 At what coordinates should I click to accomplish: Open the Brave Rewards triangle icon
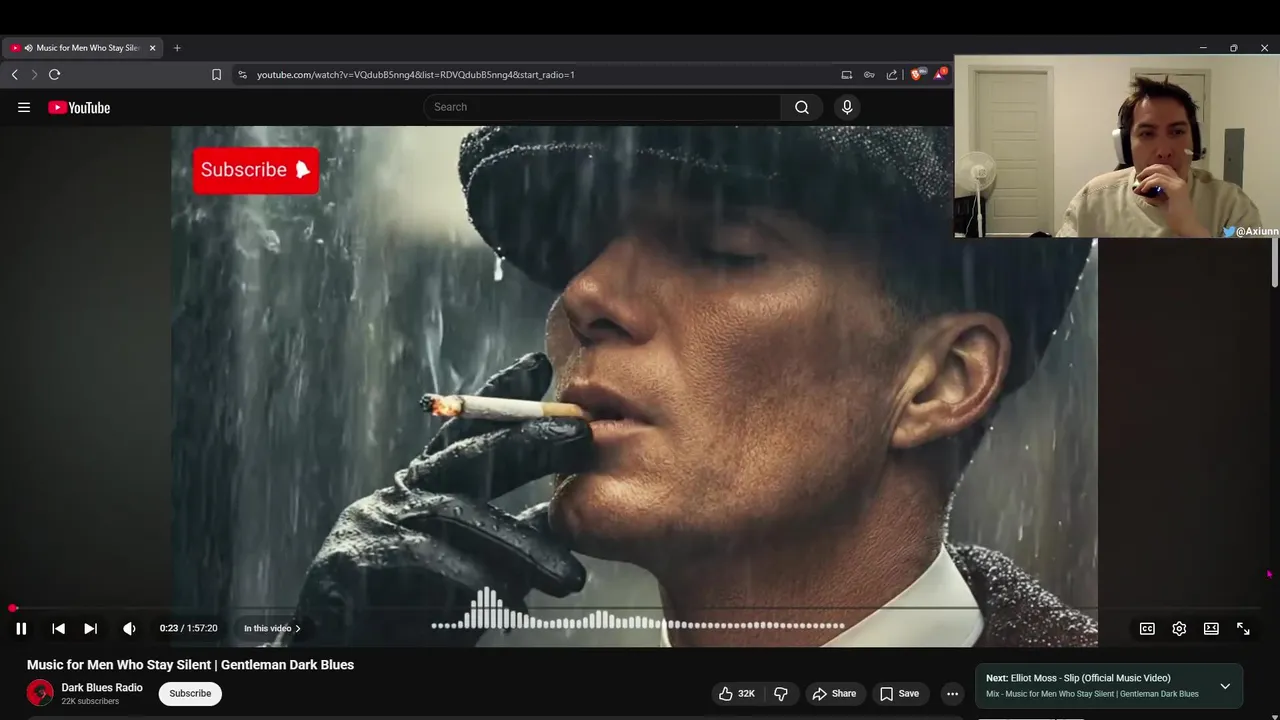(x=939, y=73)
